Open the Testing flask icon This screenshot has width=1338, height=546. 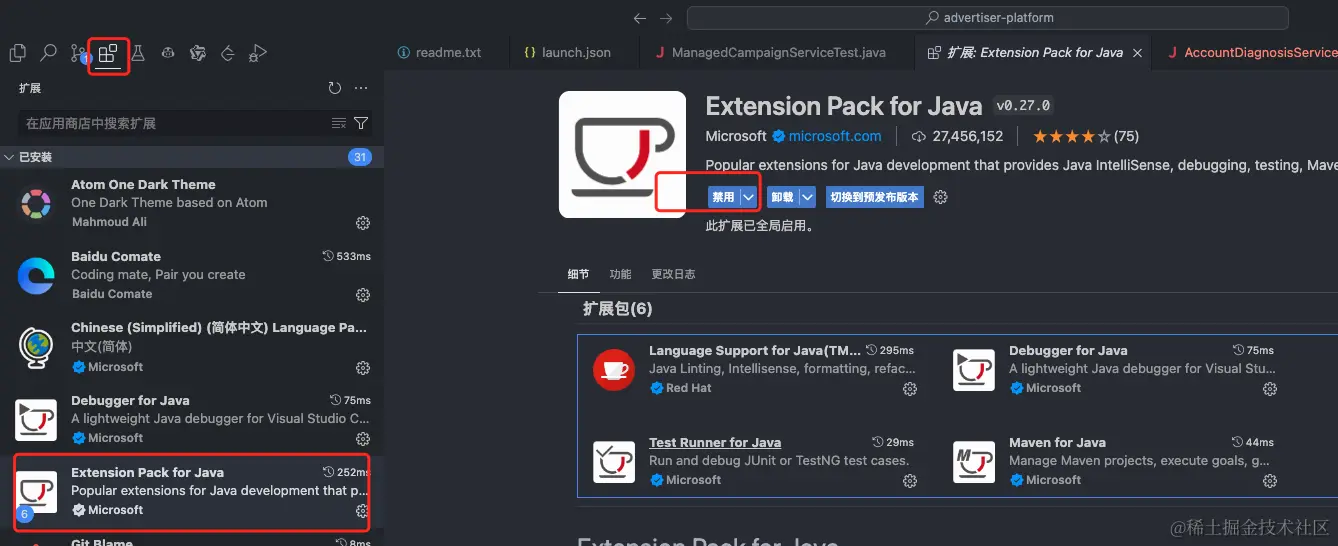point(138,54)
